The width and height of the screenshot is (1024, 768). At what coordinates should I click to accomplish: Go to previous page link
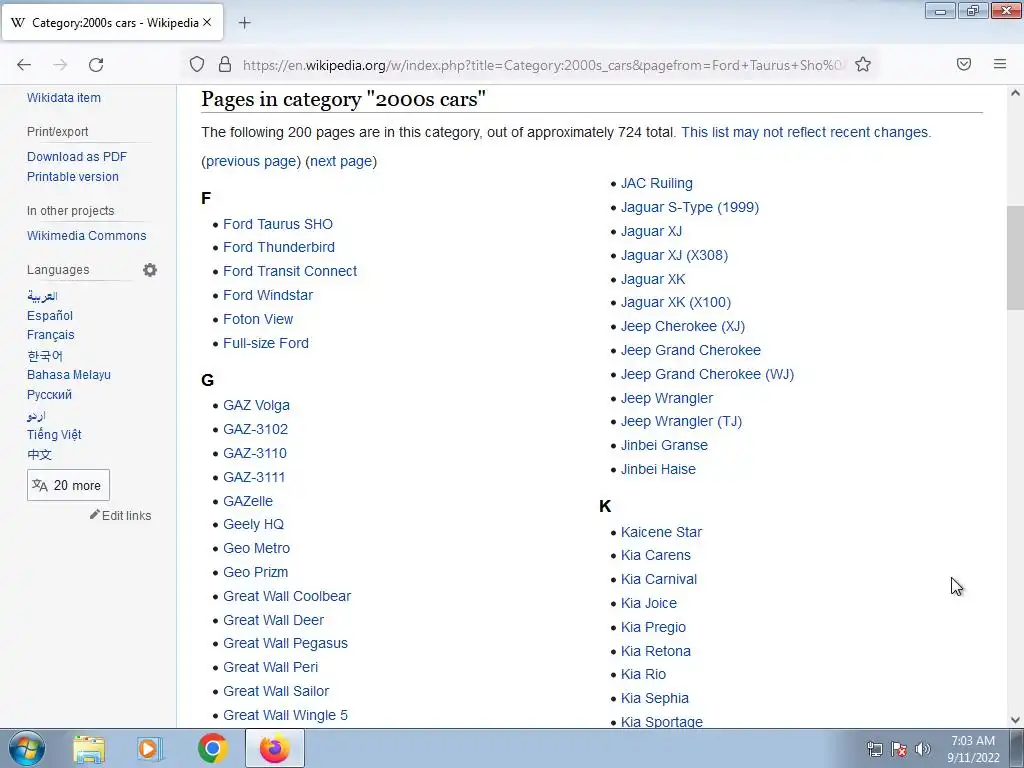tap(253, 161)
